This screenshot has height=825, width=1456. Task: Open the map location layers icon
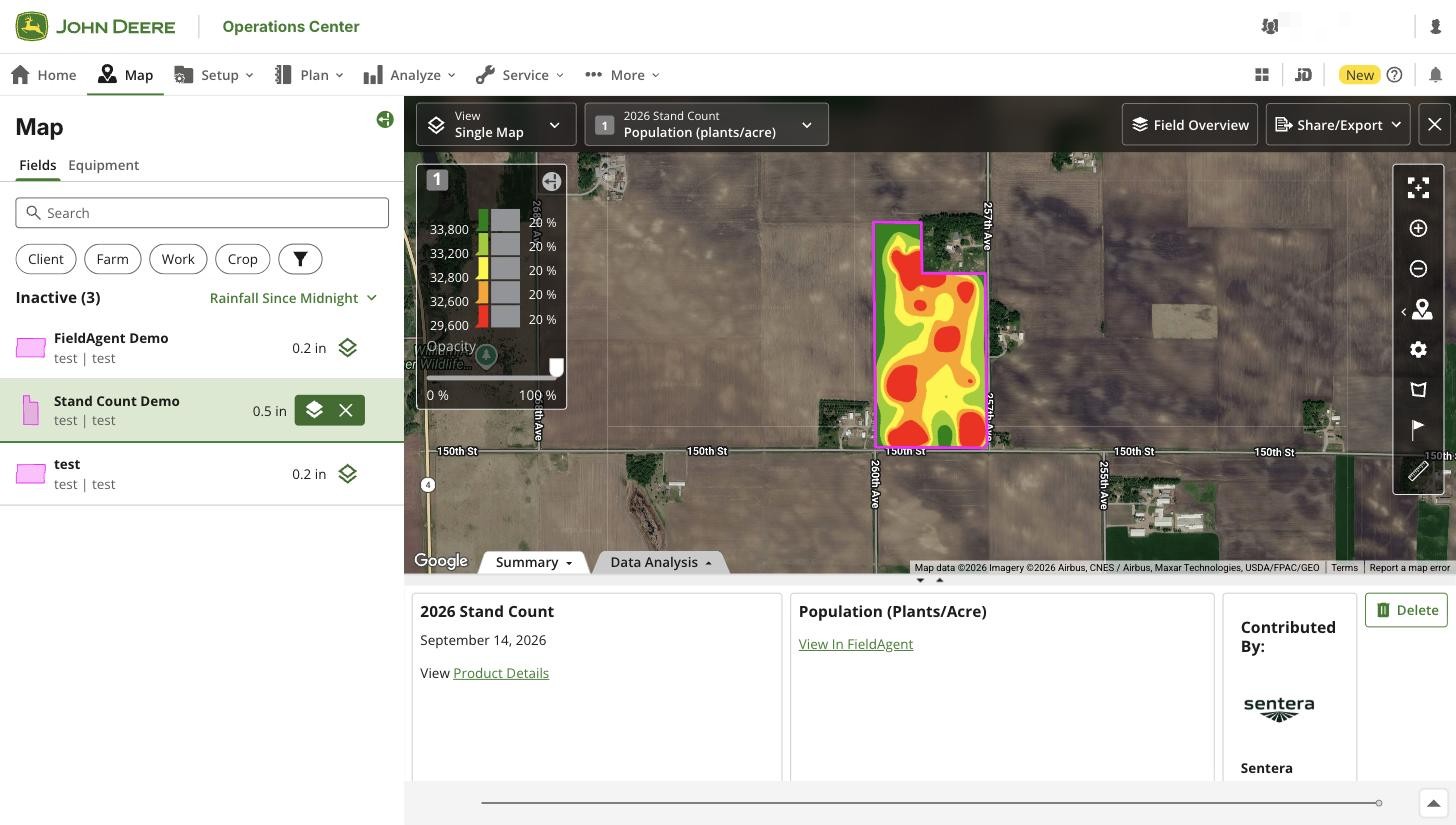[x=1421, y=311]
